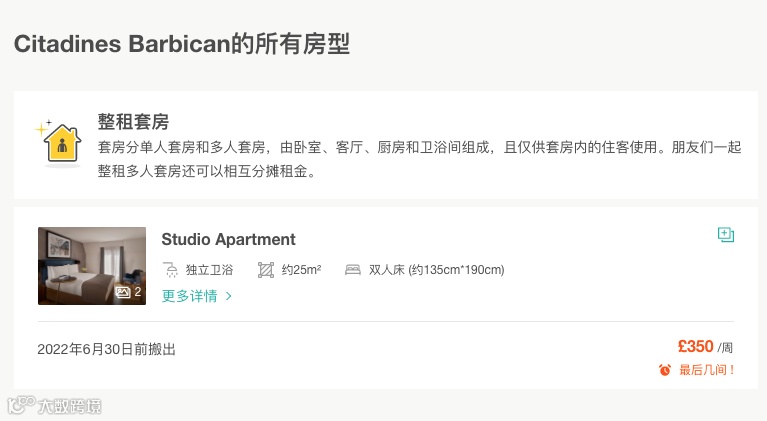Click the Citadines Barbican的所有房型 page heading

(182, 44)
